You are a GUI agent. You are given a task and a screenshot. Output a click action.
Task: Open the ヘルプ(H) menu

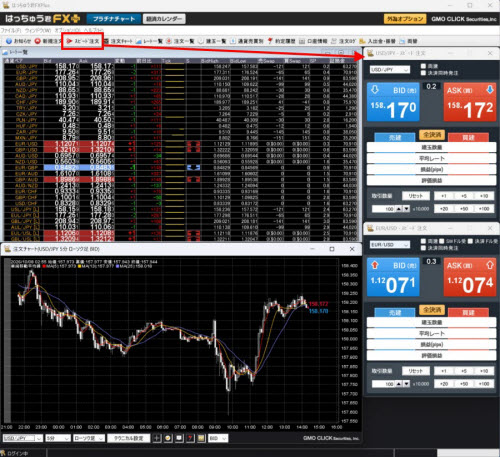tap(94, 30)
